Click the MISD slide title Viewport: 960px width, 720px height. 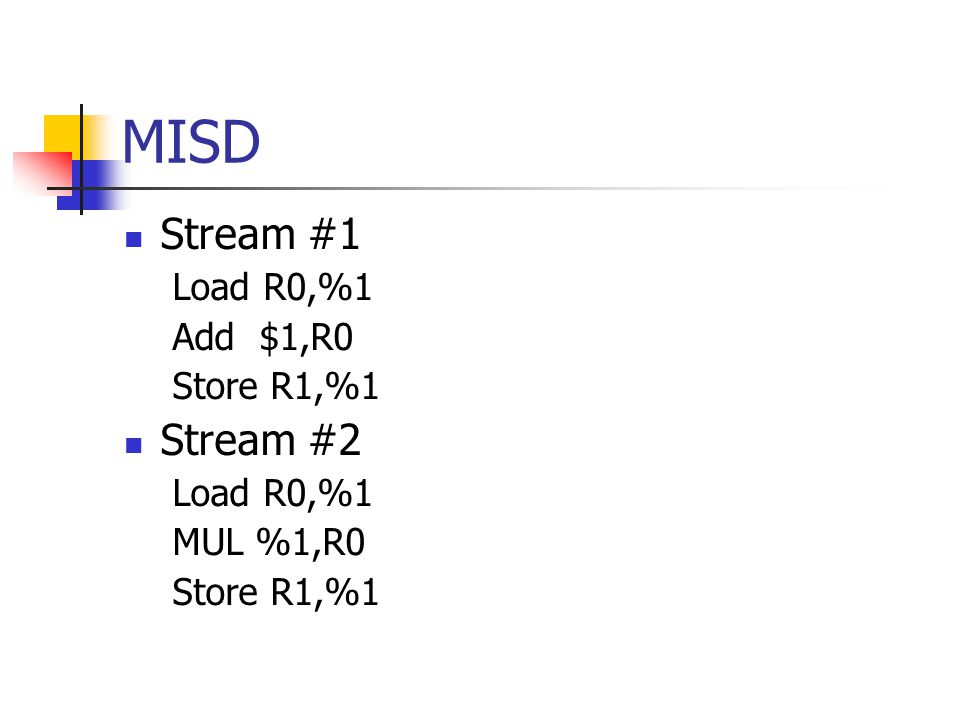[191, 142]
